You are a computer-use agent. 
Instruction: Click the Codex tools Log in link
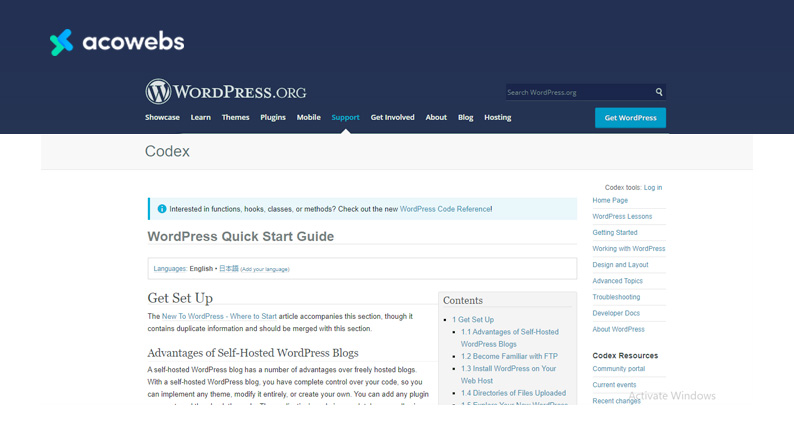click(653, 187)
